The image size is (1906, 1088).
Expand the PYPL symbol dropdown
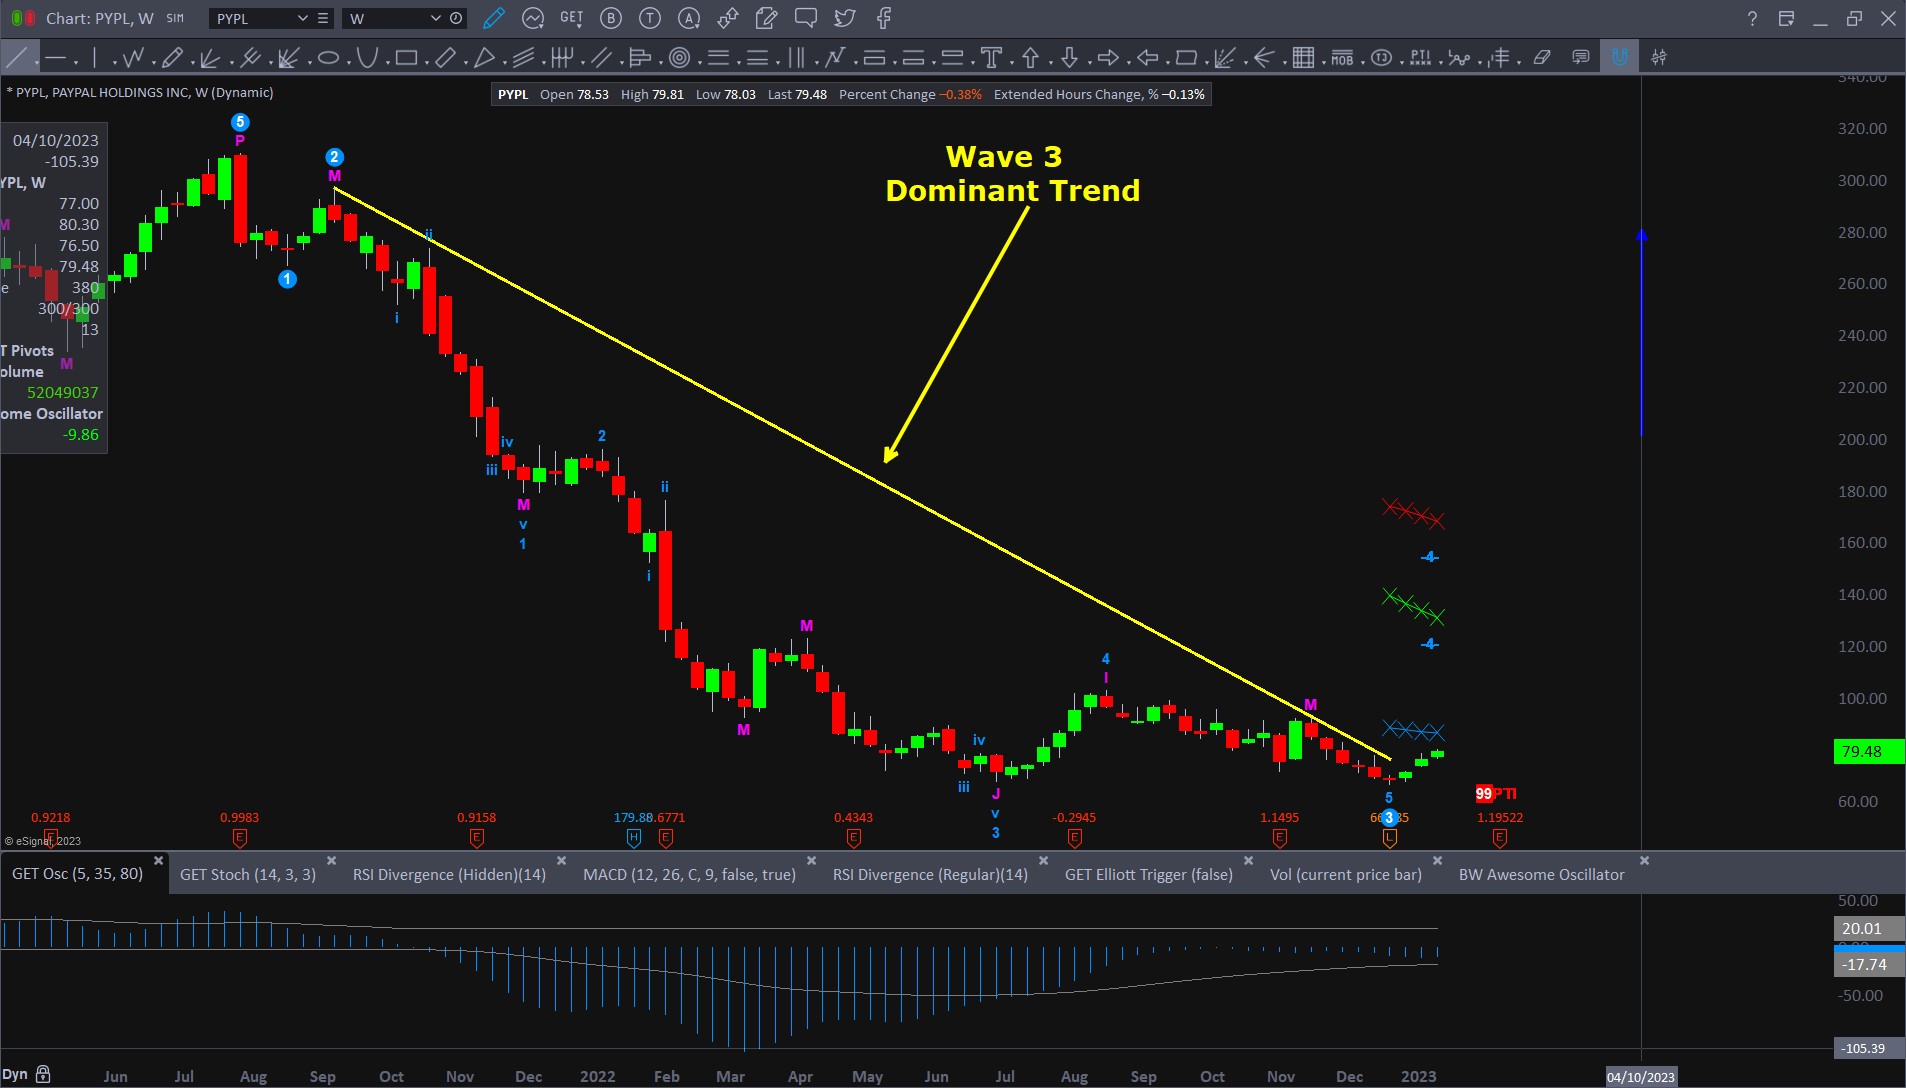point(302,18)
